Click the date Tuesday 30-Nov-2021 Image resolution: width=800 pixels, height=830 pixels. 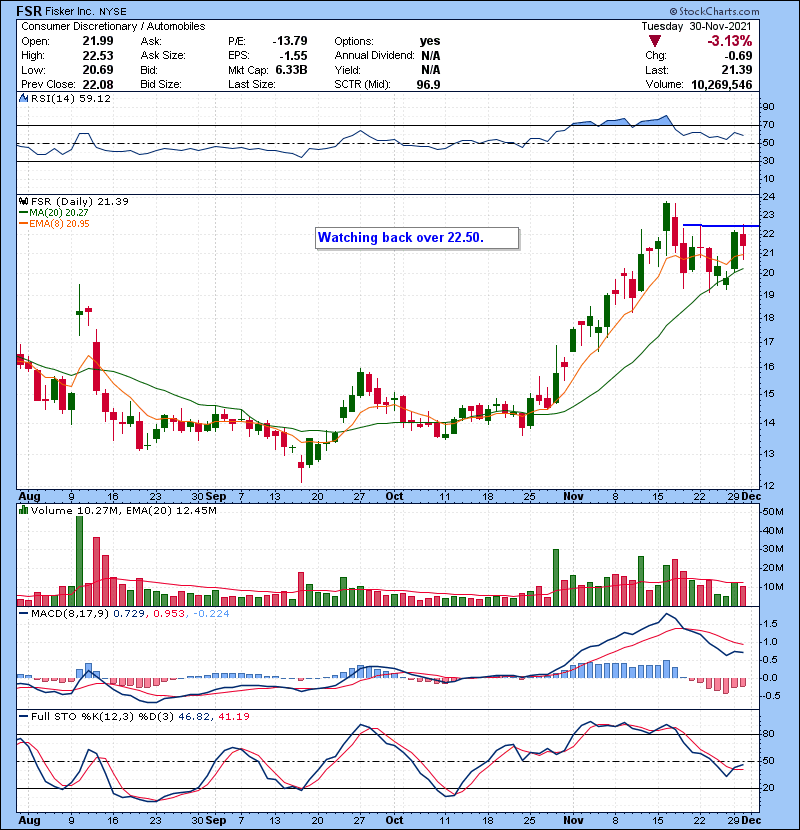click(x=696, y=26)
